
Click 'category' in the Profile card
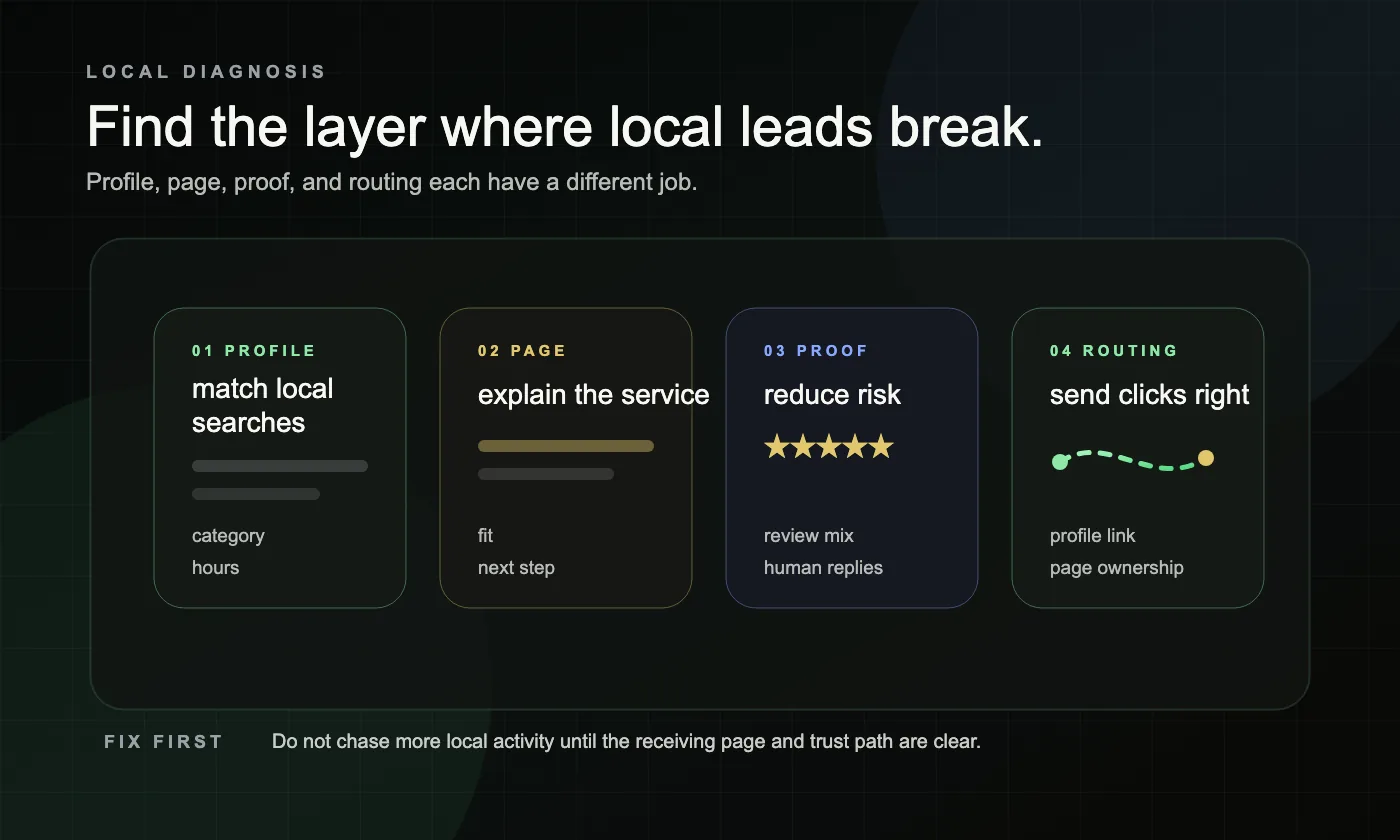228,536
